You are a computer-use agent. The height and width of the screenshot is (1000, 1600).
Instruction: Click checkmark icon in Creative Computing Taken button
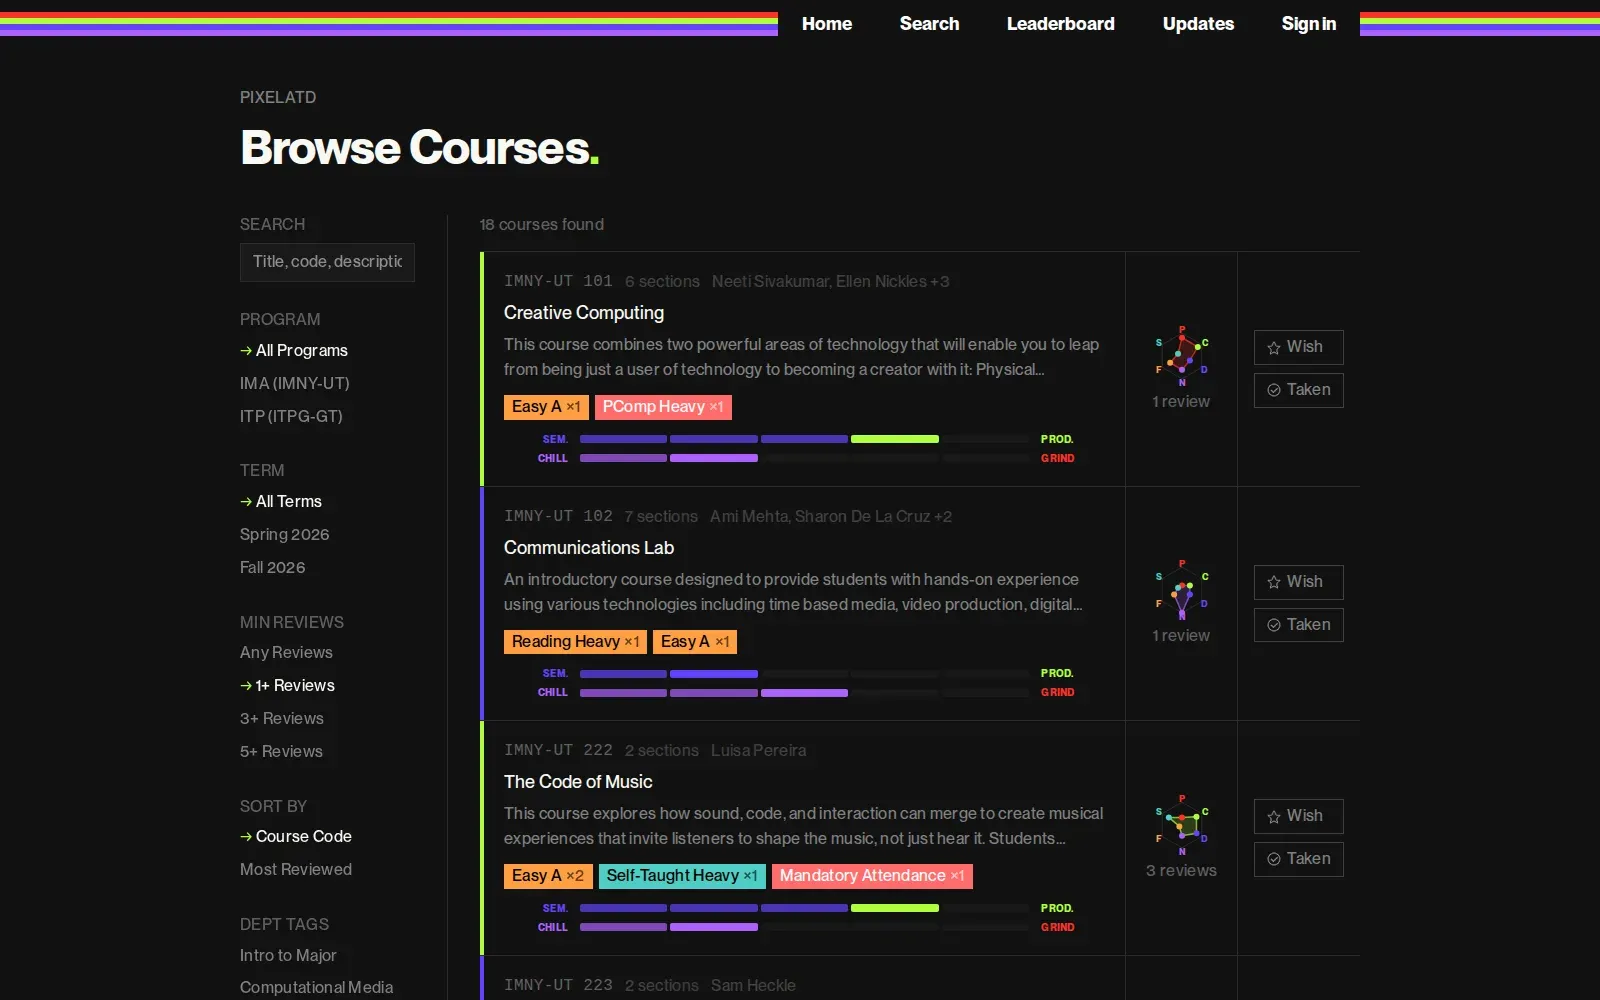tap(1274, 390)
